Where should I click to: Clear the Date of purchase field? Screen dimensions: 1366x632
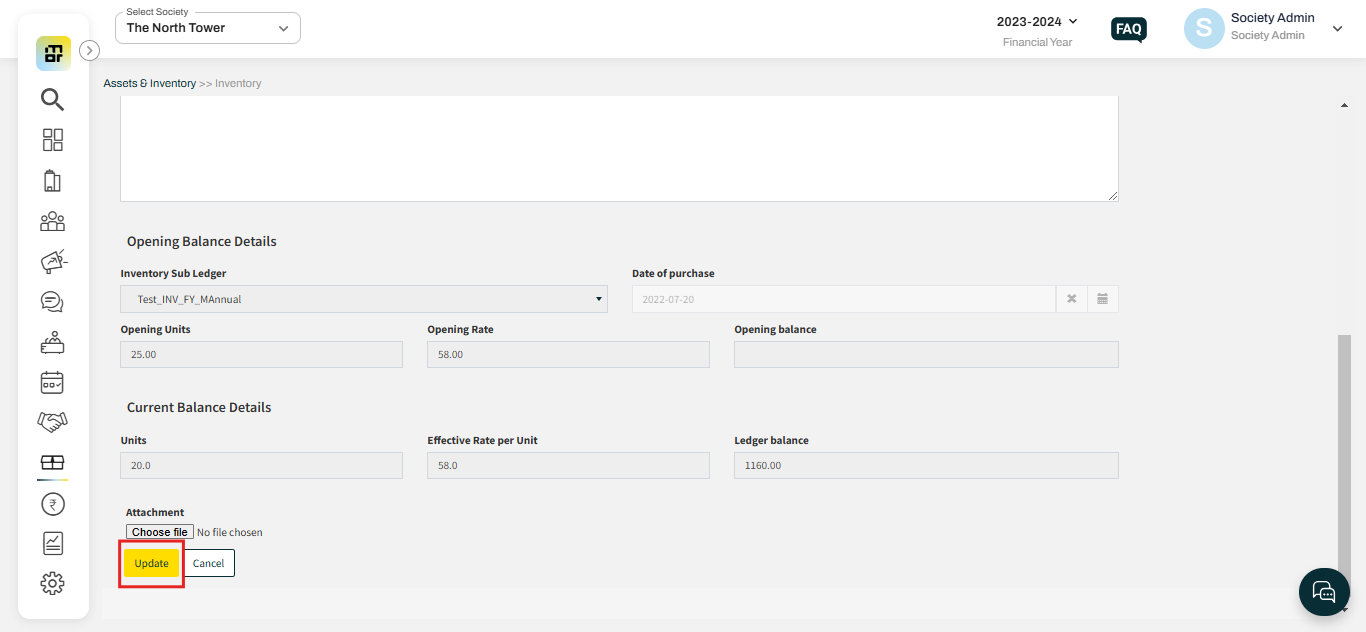(x=1071, y=299)
